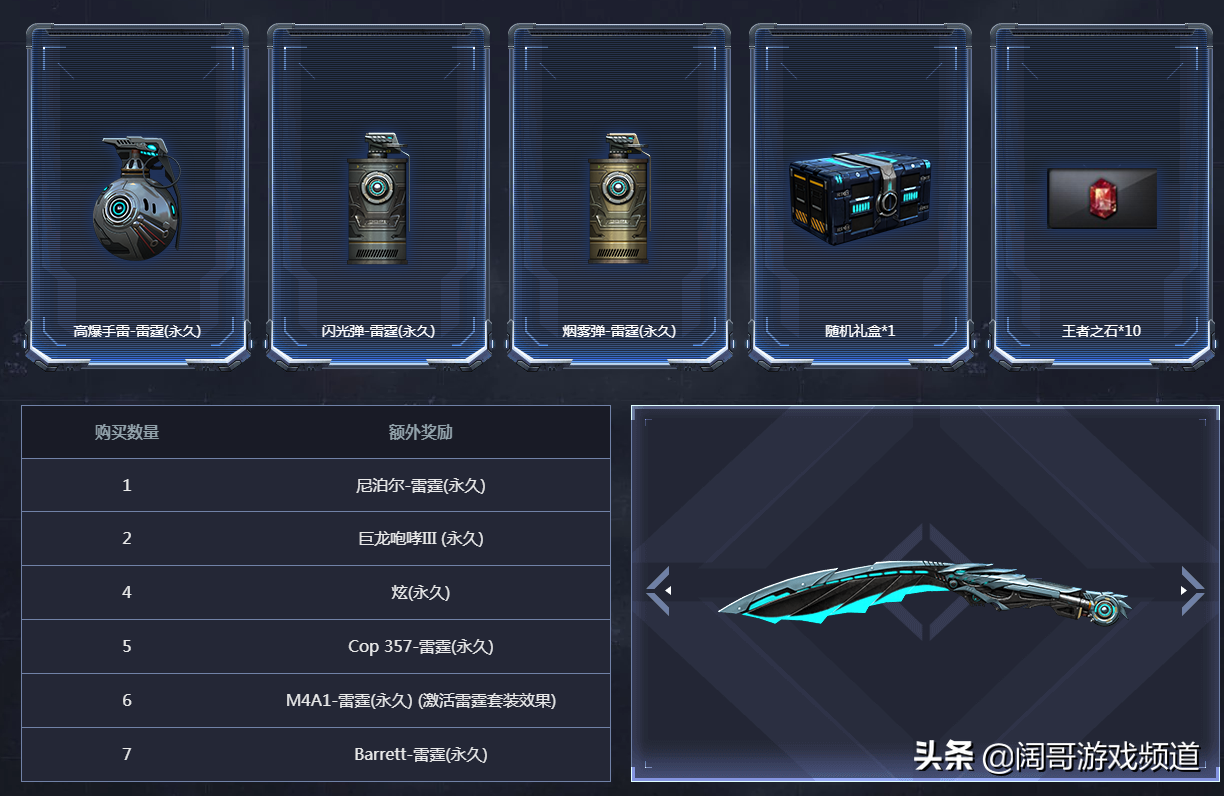Viewport: 1224px width, 796px height.
Task: Select the tan smoke grenade Thunder icon
Action: (x=618, y=199)
